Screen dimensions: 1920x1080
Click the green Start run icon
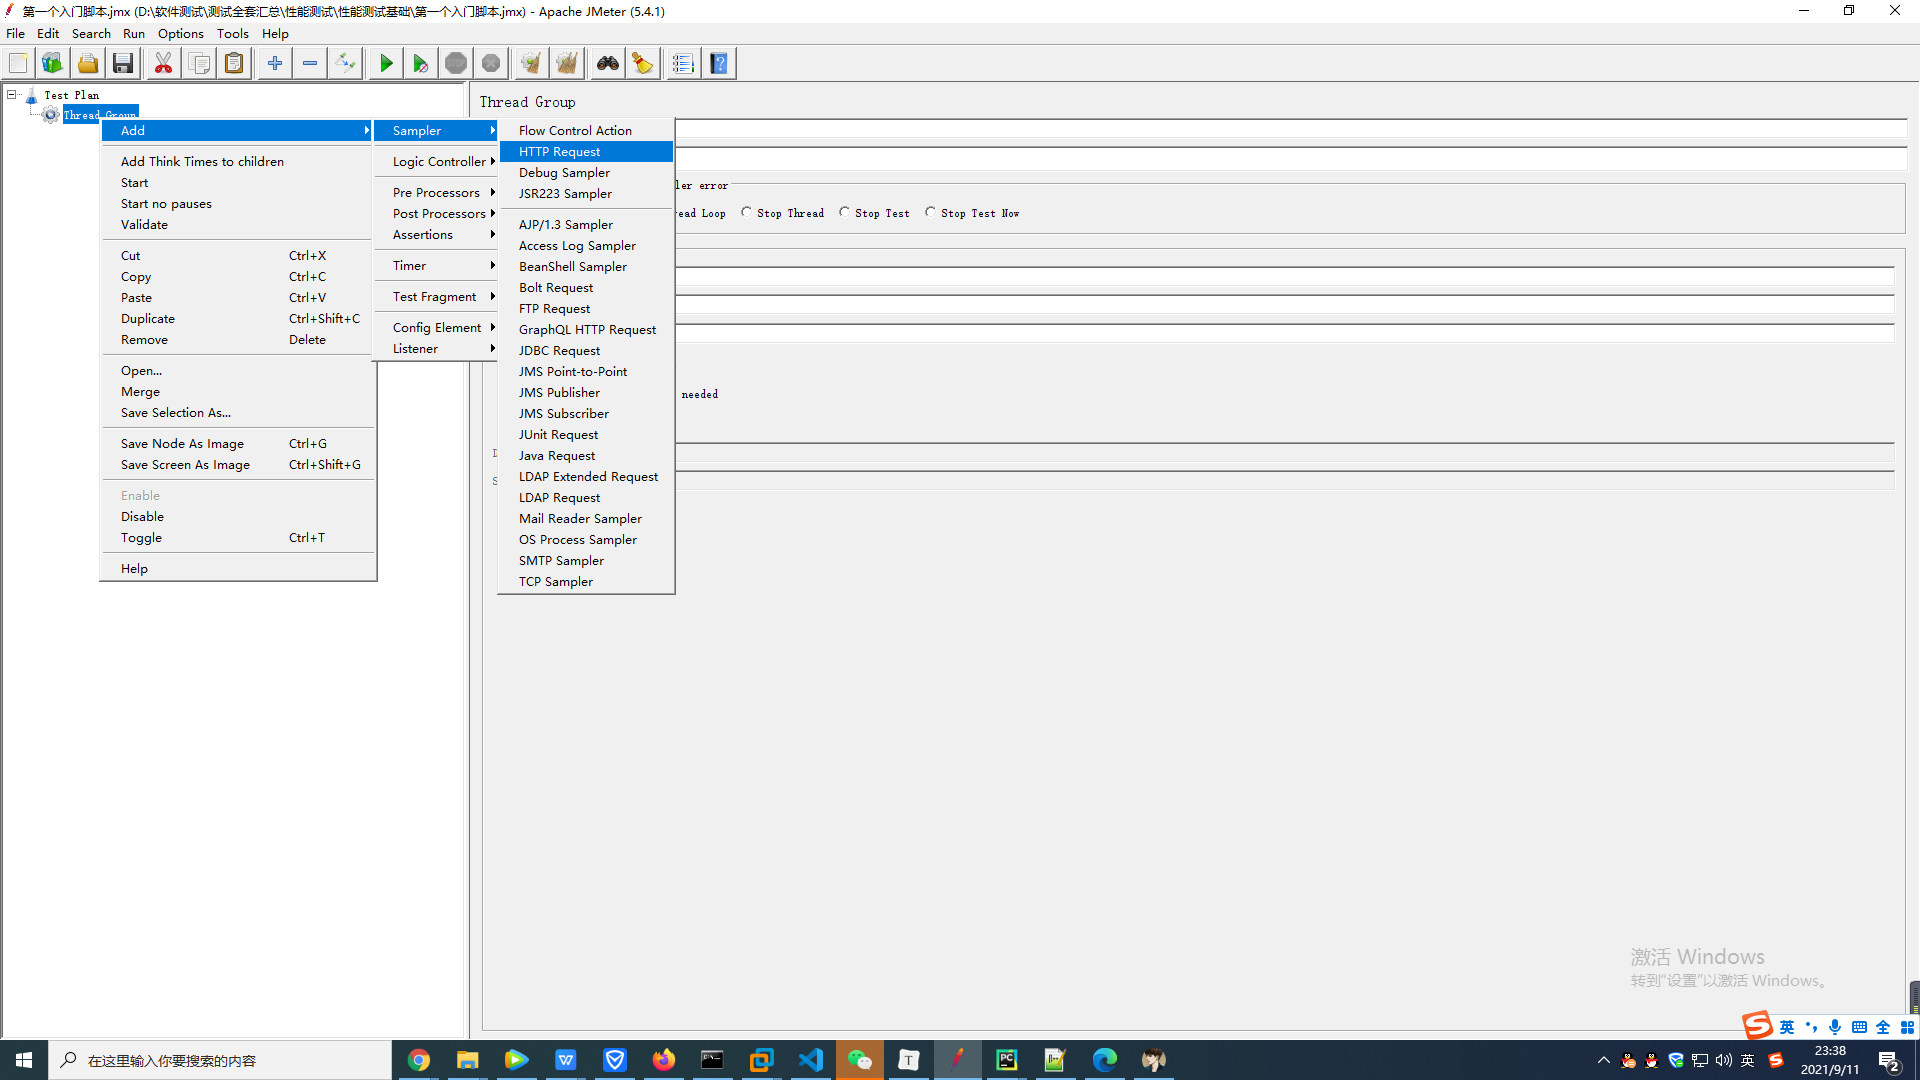point(385,64)
